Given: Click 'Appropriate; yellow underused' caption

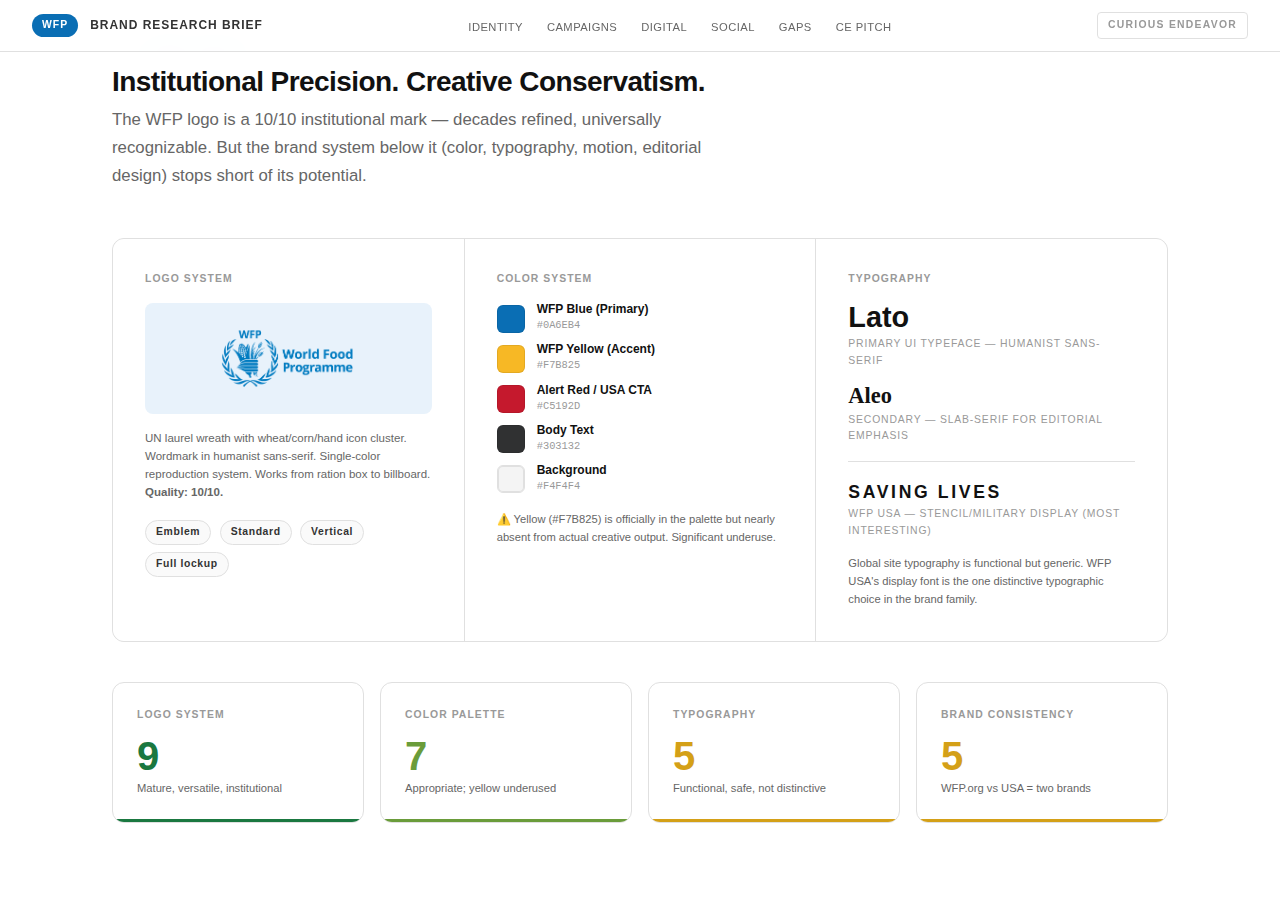Looking at the screenshot, I should pyautogui.click(x=480, y=788).
